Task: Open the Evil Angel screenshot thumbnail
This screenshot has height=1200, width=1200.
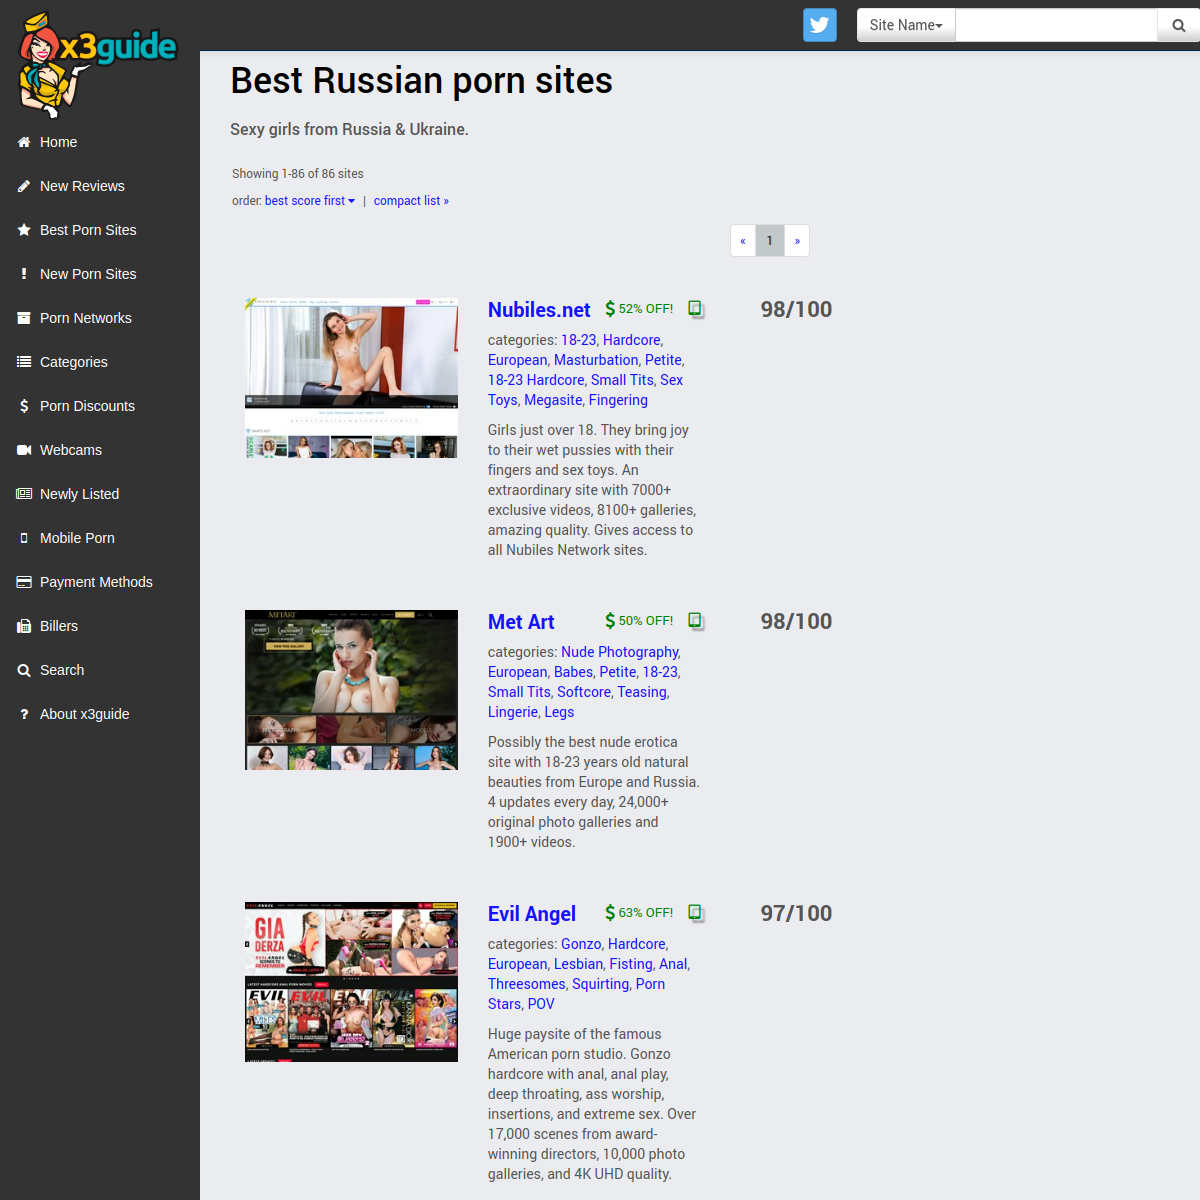Action: 351,982
